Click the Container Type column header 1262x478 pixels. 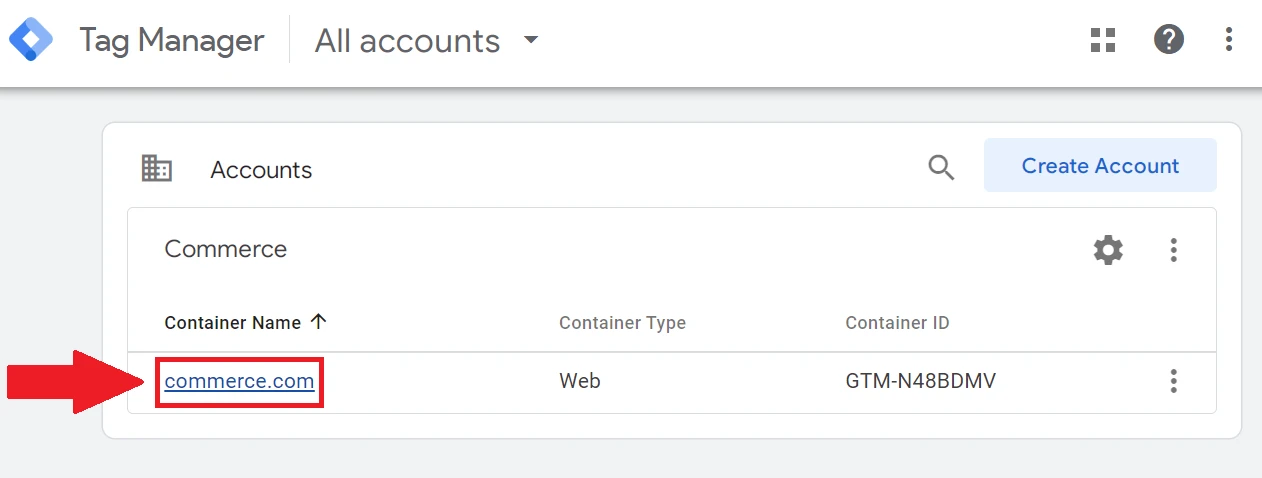pos(622,323)
